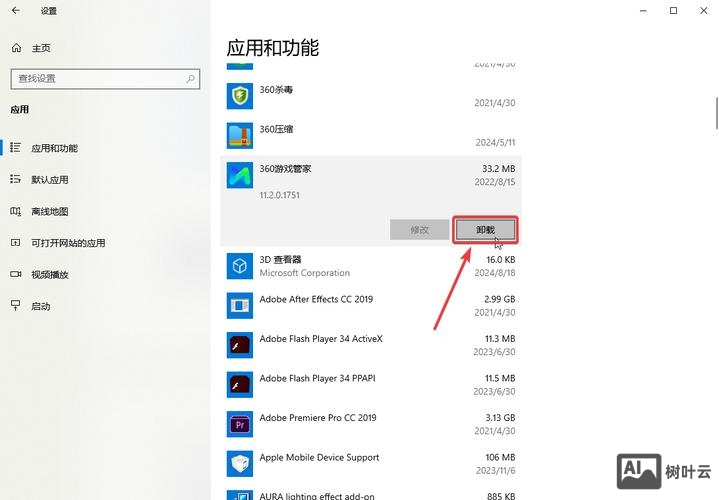Close the 设置 window
Image resolution: width=719 pixels, height=500 pixels.
pos(703,10)
